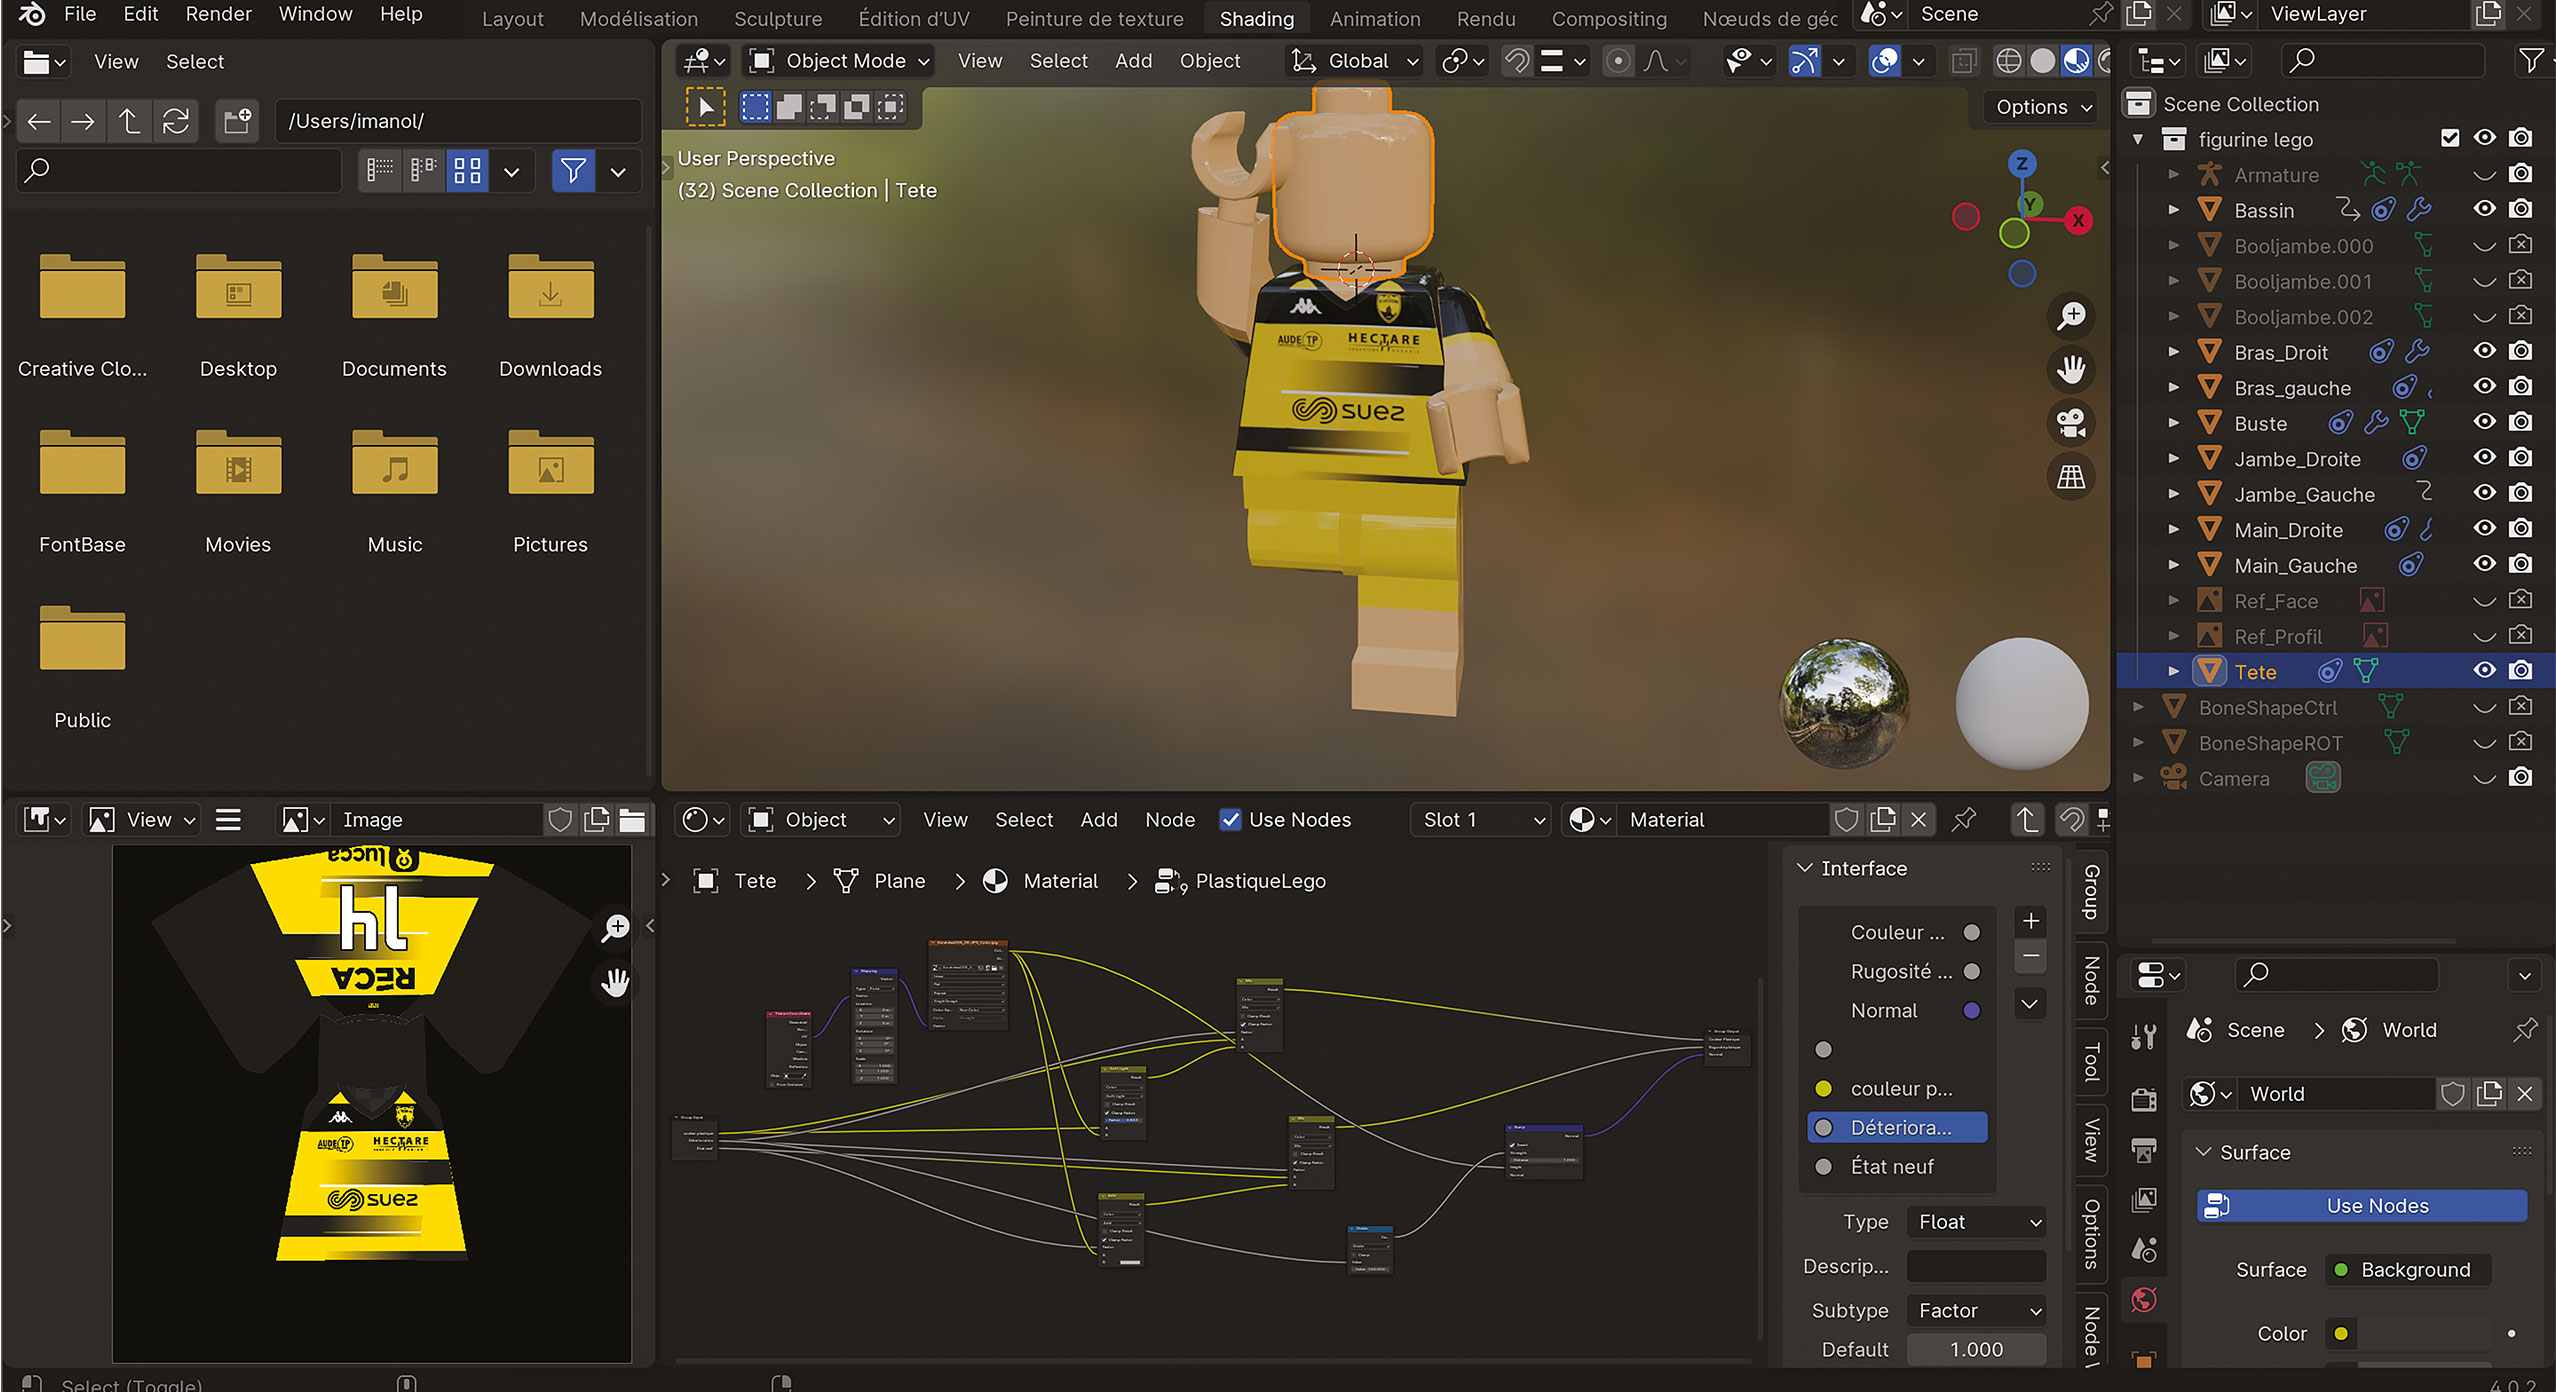The height and width of the screenshot is (1392, 2556).
Task: Switch perspective/orthographic grid icon
Action: [2071, 477]
